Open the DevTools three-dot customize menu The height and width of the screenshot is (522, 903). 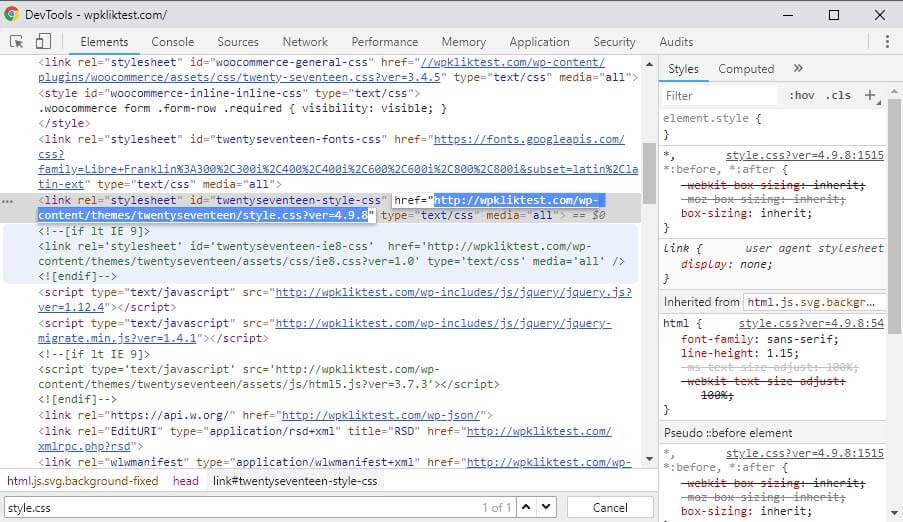click(x=887, y=41)
